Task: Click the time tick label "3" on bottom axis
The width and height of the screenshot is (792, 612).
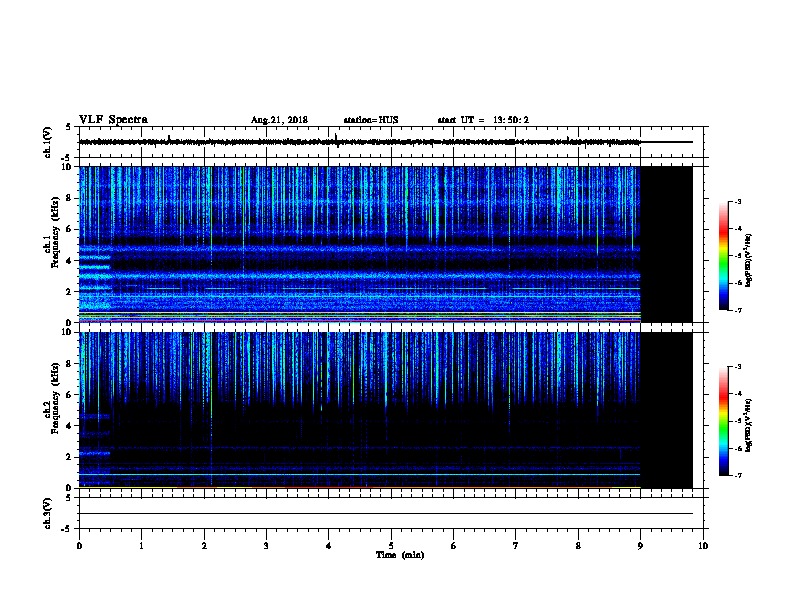Action: tap(266, 545)
